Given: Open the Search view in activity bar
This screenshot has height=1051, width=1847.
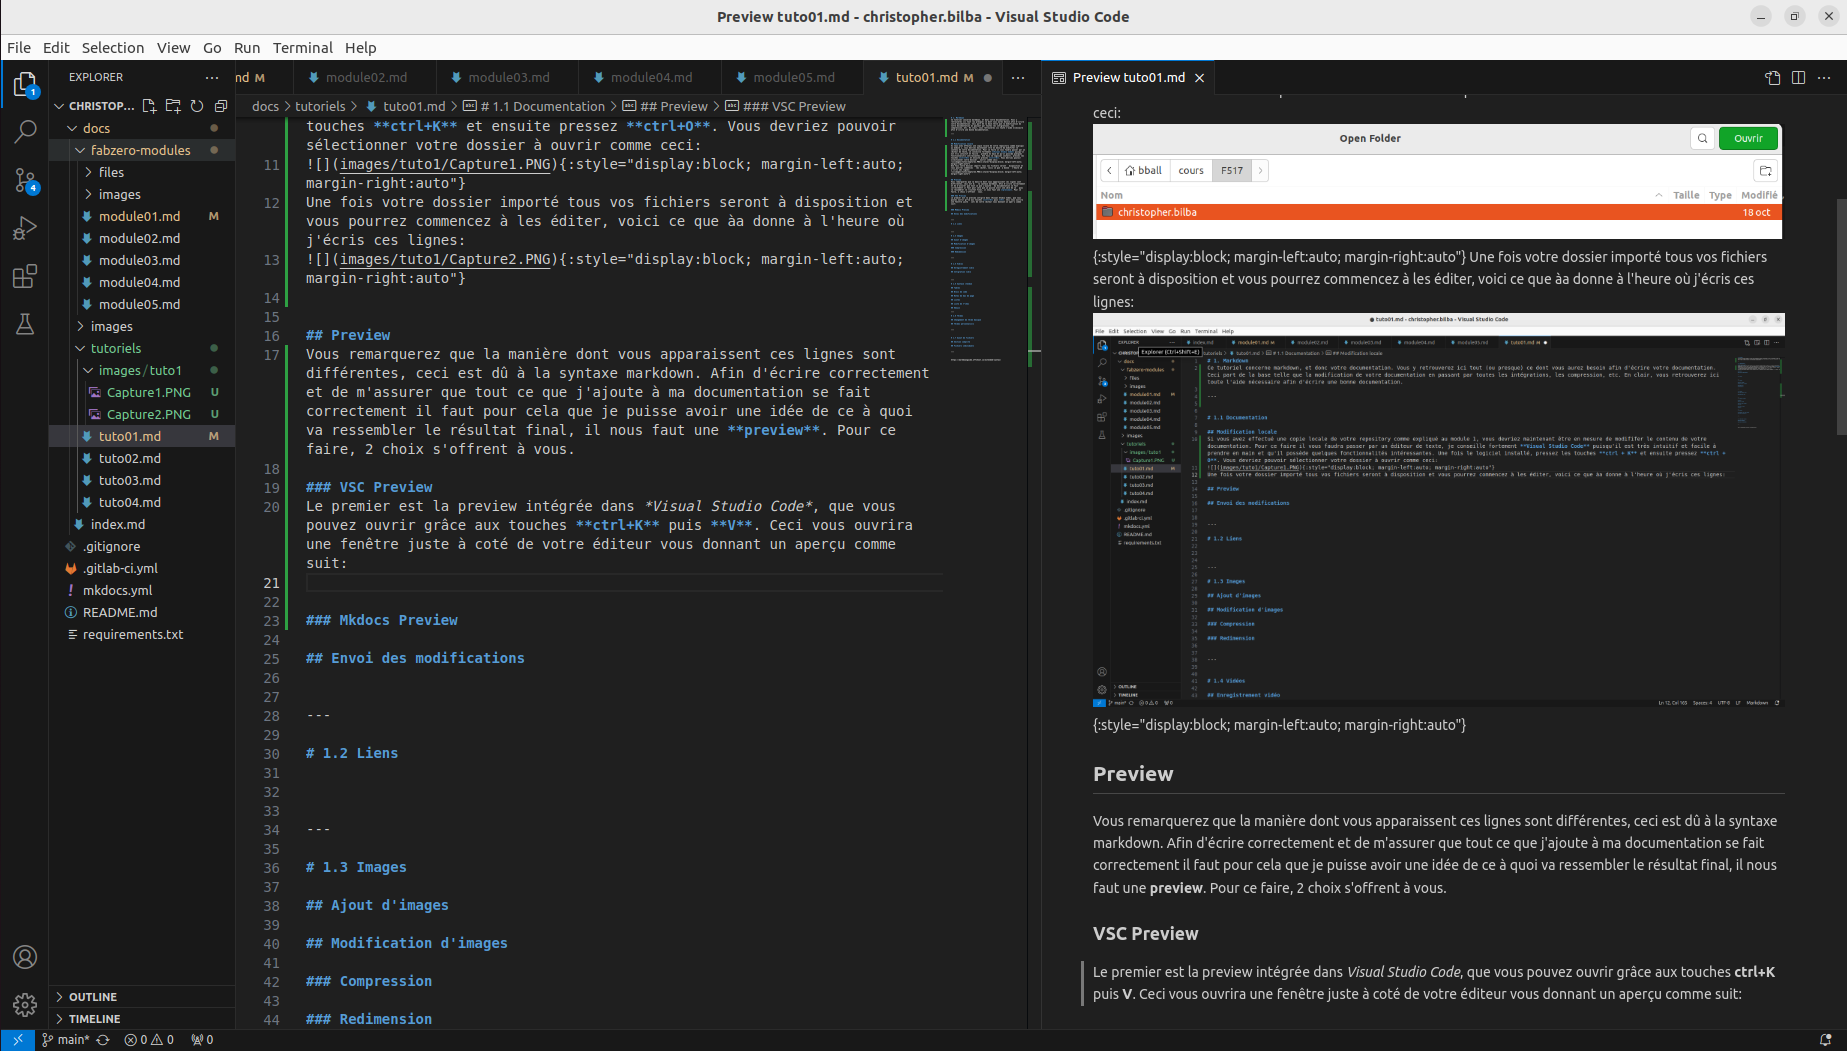Looking at the screenshot, I should 25,131.
